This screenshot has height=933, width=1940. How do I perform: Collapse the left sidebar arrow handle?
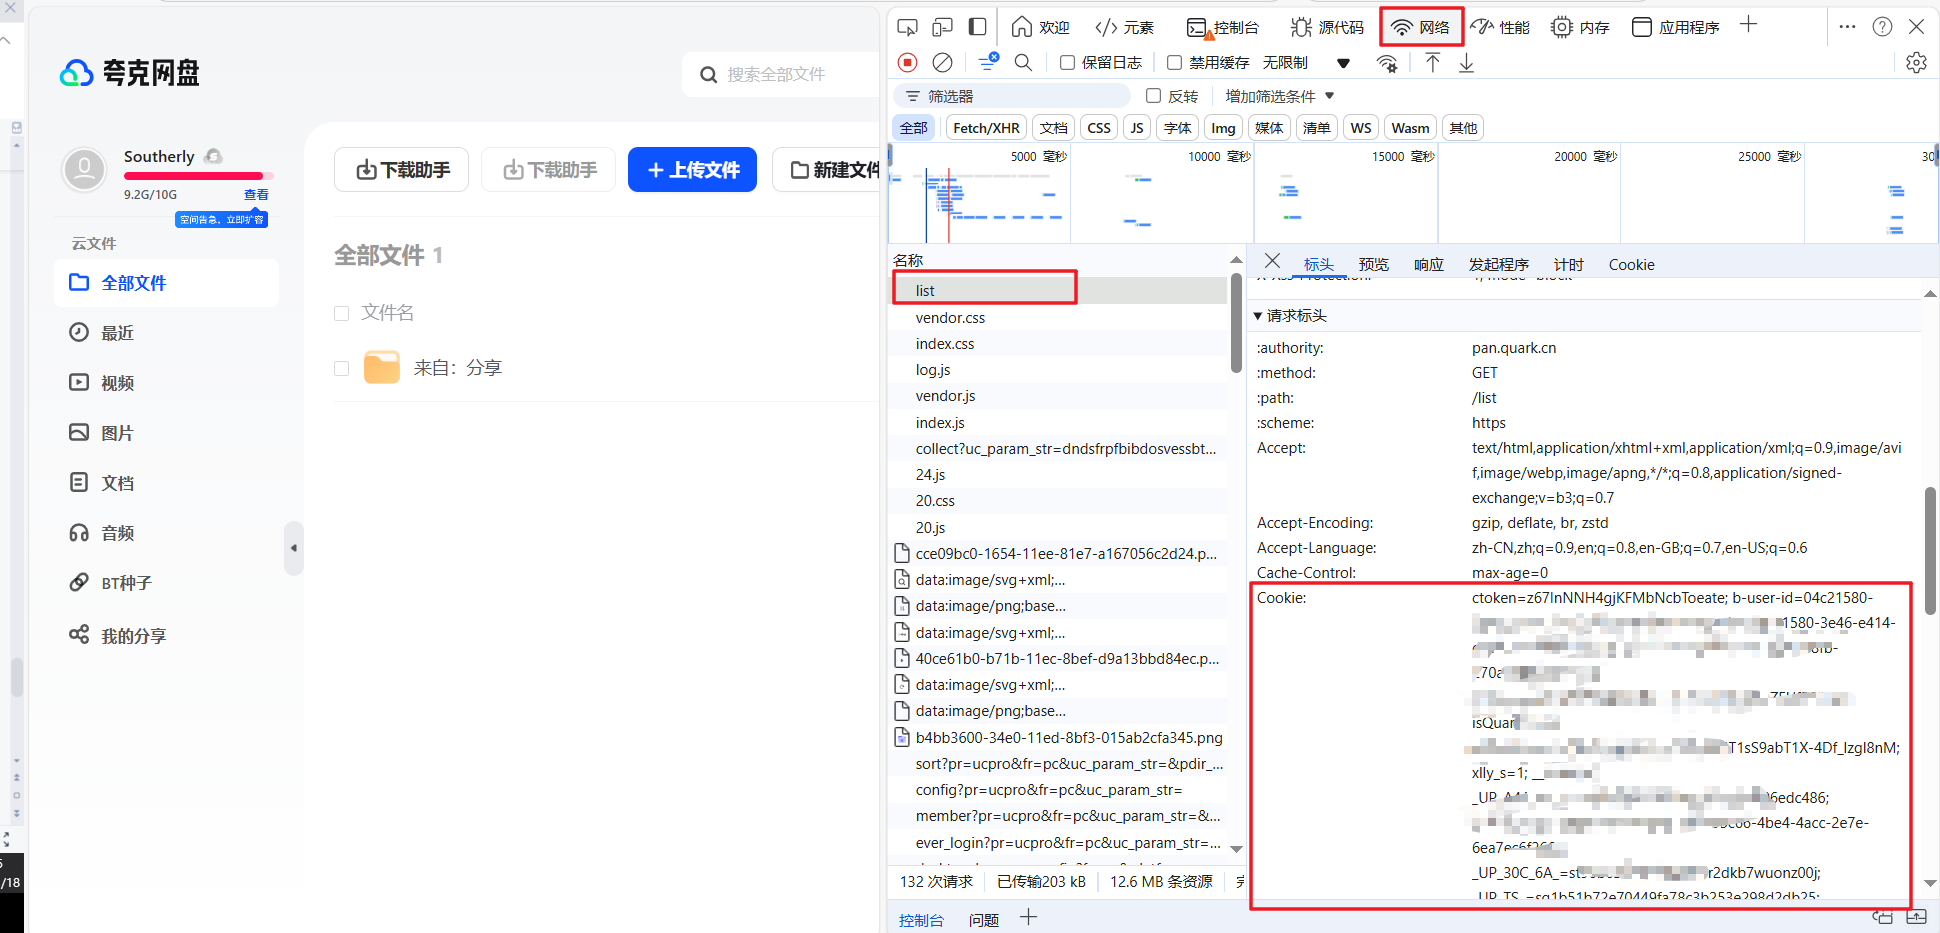[x=293, y=548]
